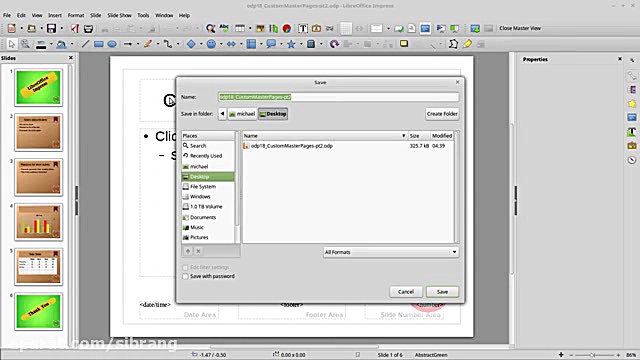This screenshot has width=640, height=360.
Task: Open the Lines and Arrows dropdown arrow
Action: pos(138,44)
